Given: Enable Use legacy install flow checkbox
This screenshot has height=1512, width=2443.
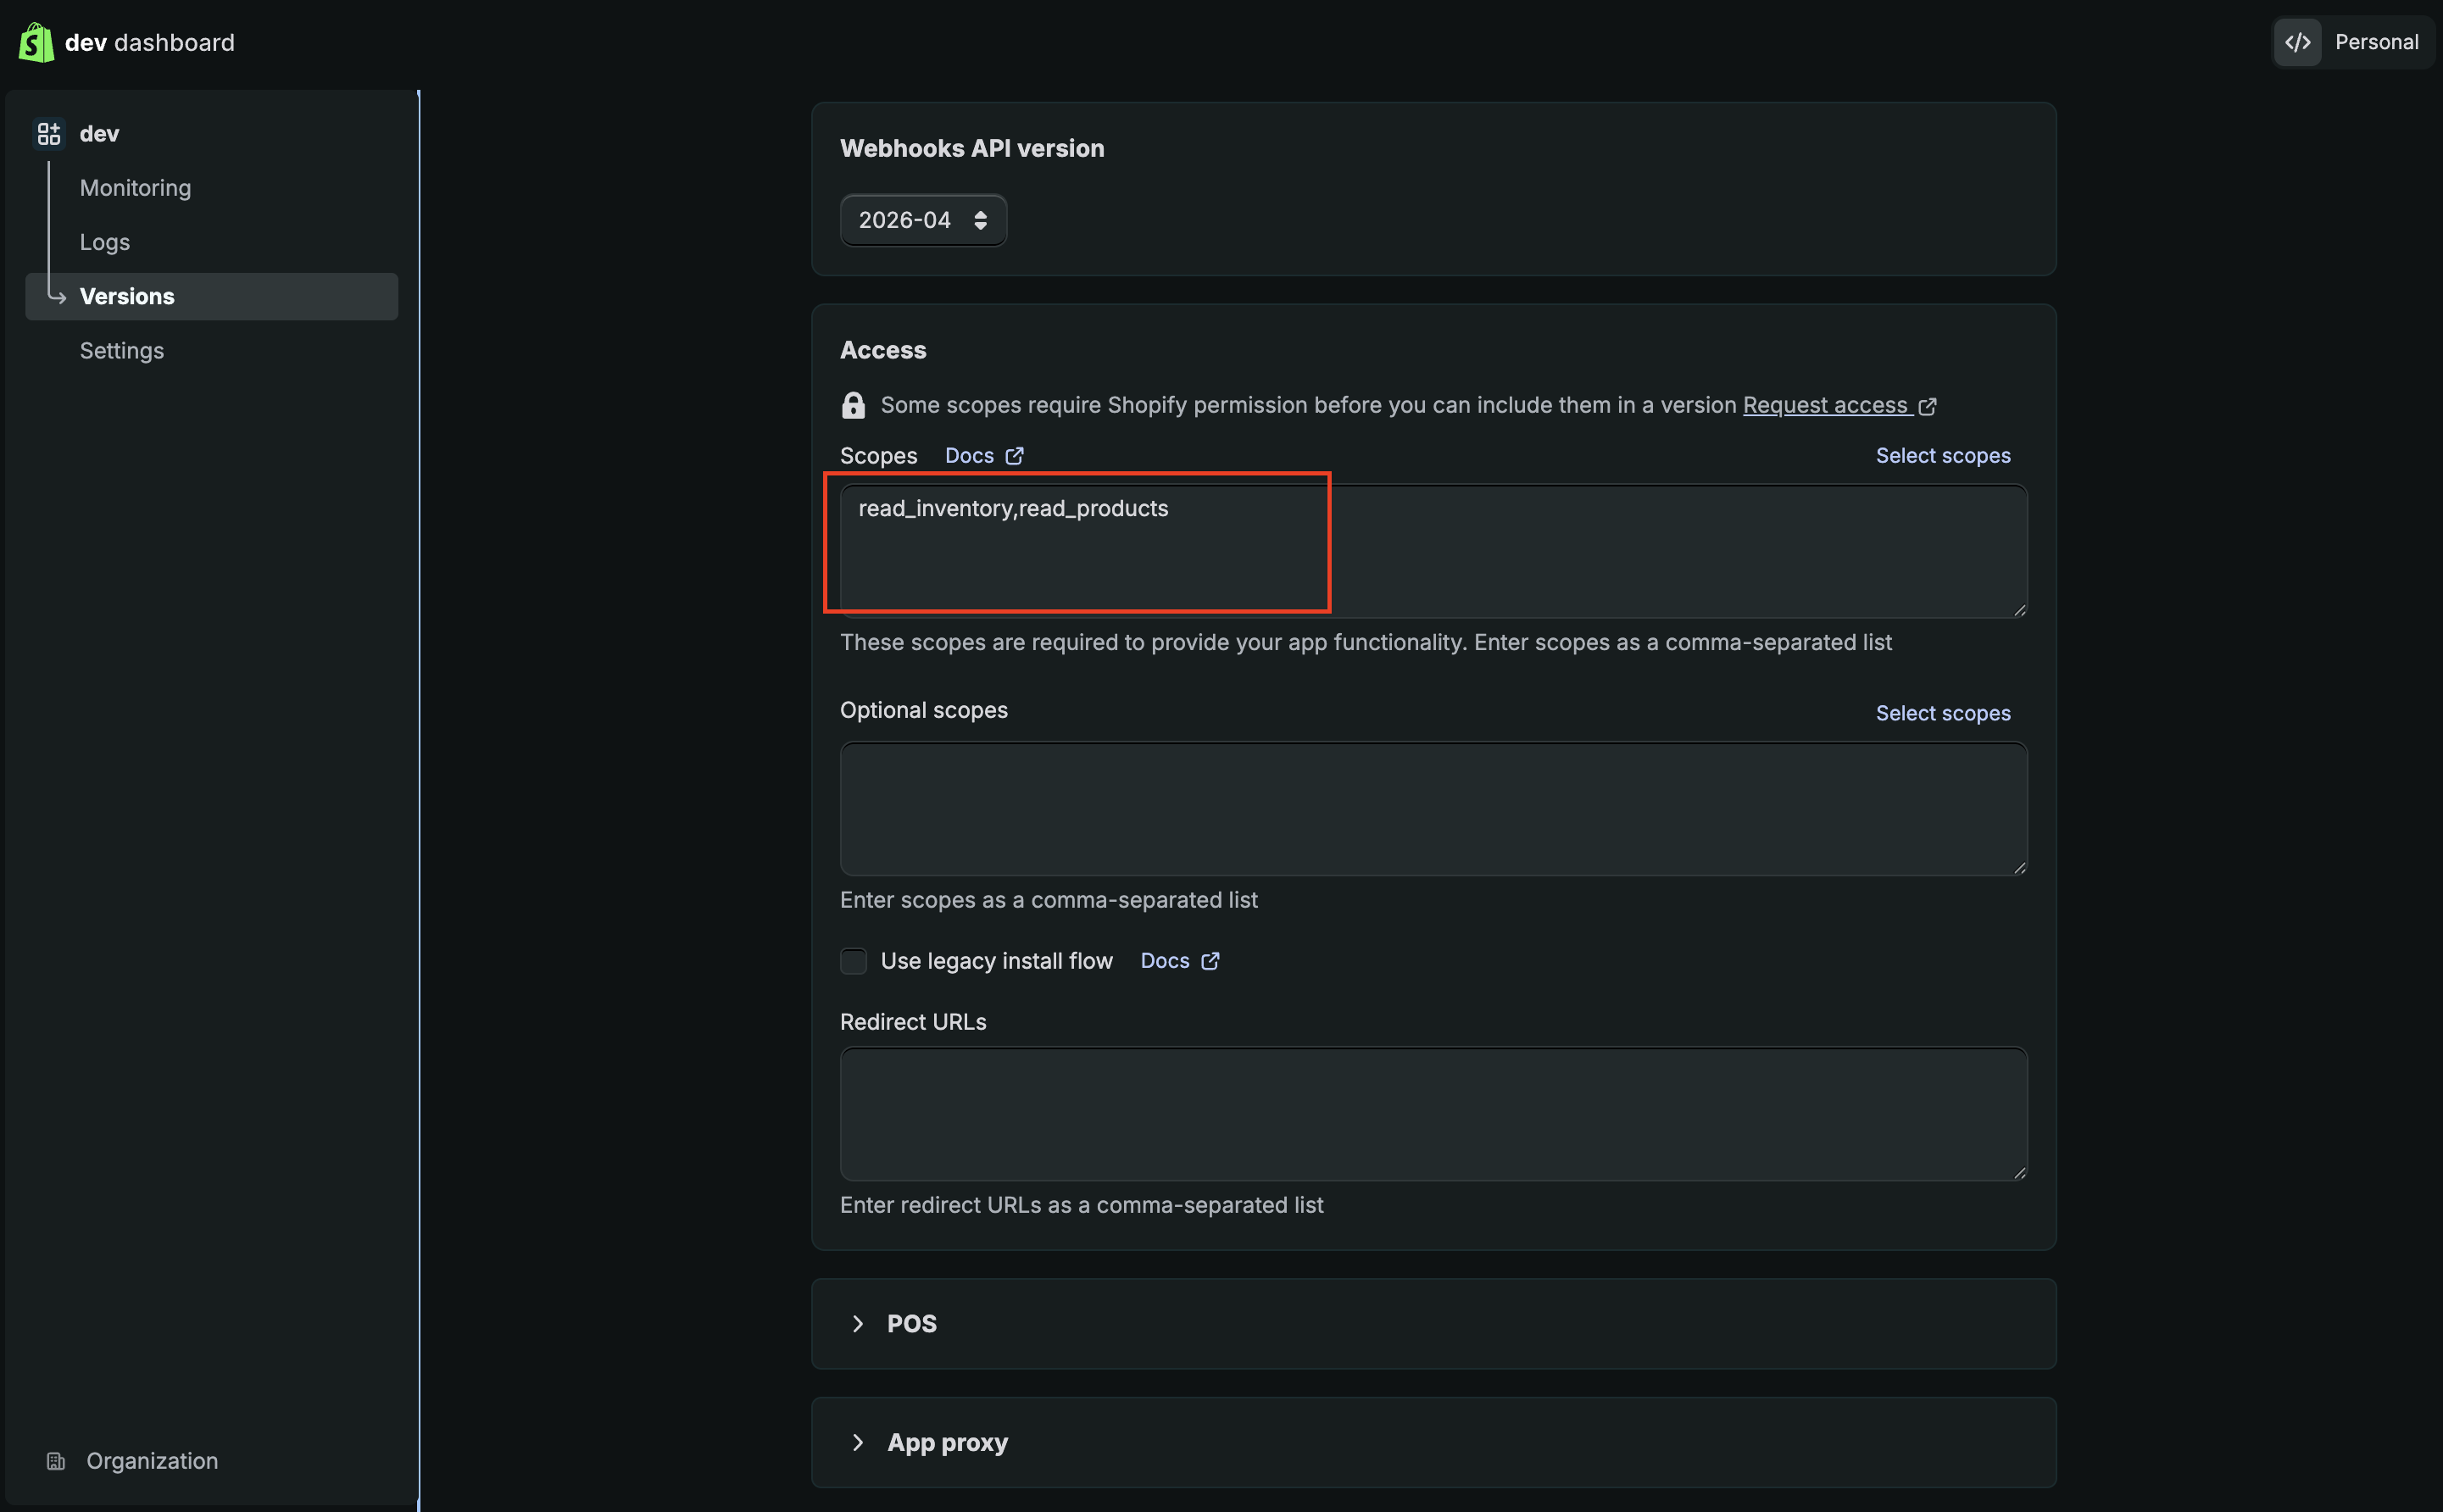Looking at the screenshot, I should 853,961.
